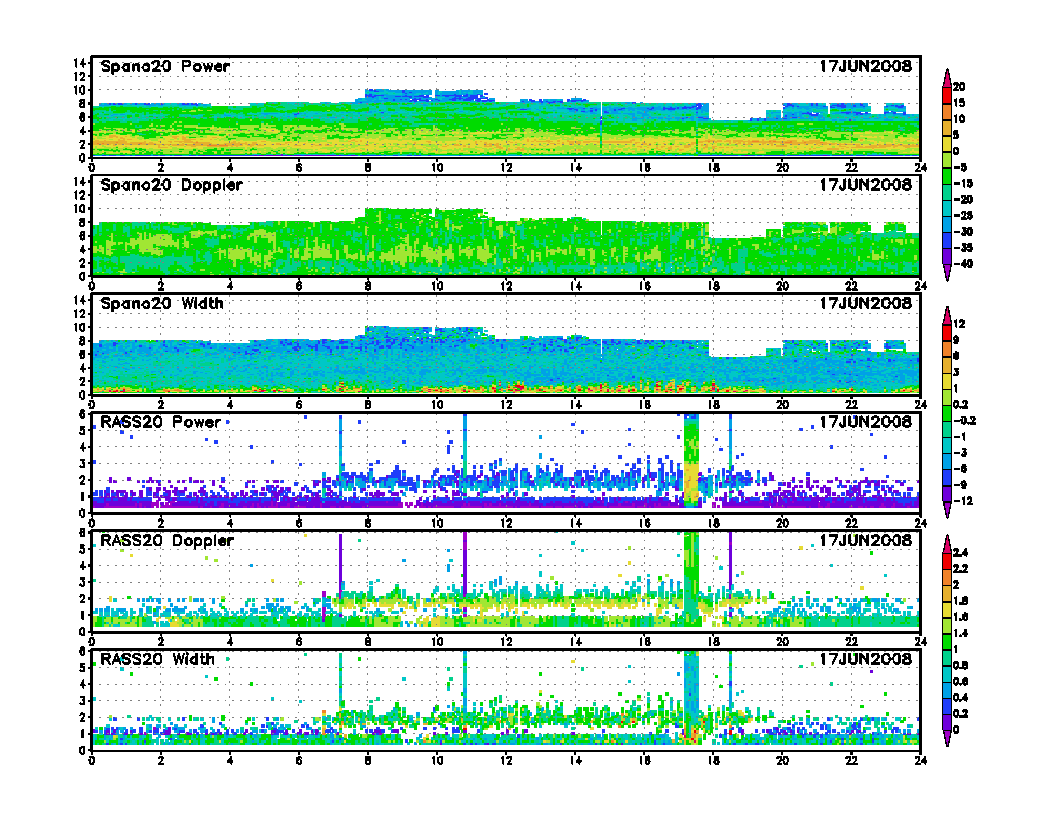Image resolution: width=1056 pixels, height=816 pixels.
Task: Select the 17JUN2008 date in Spano20 Doppler panel
Action: click(x=865, y=185)
